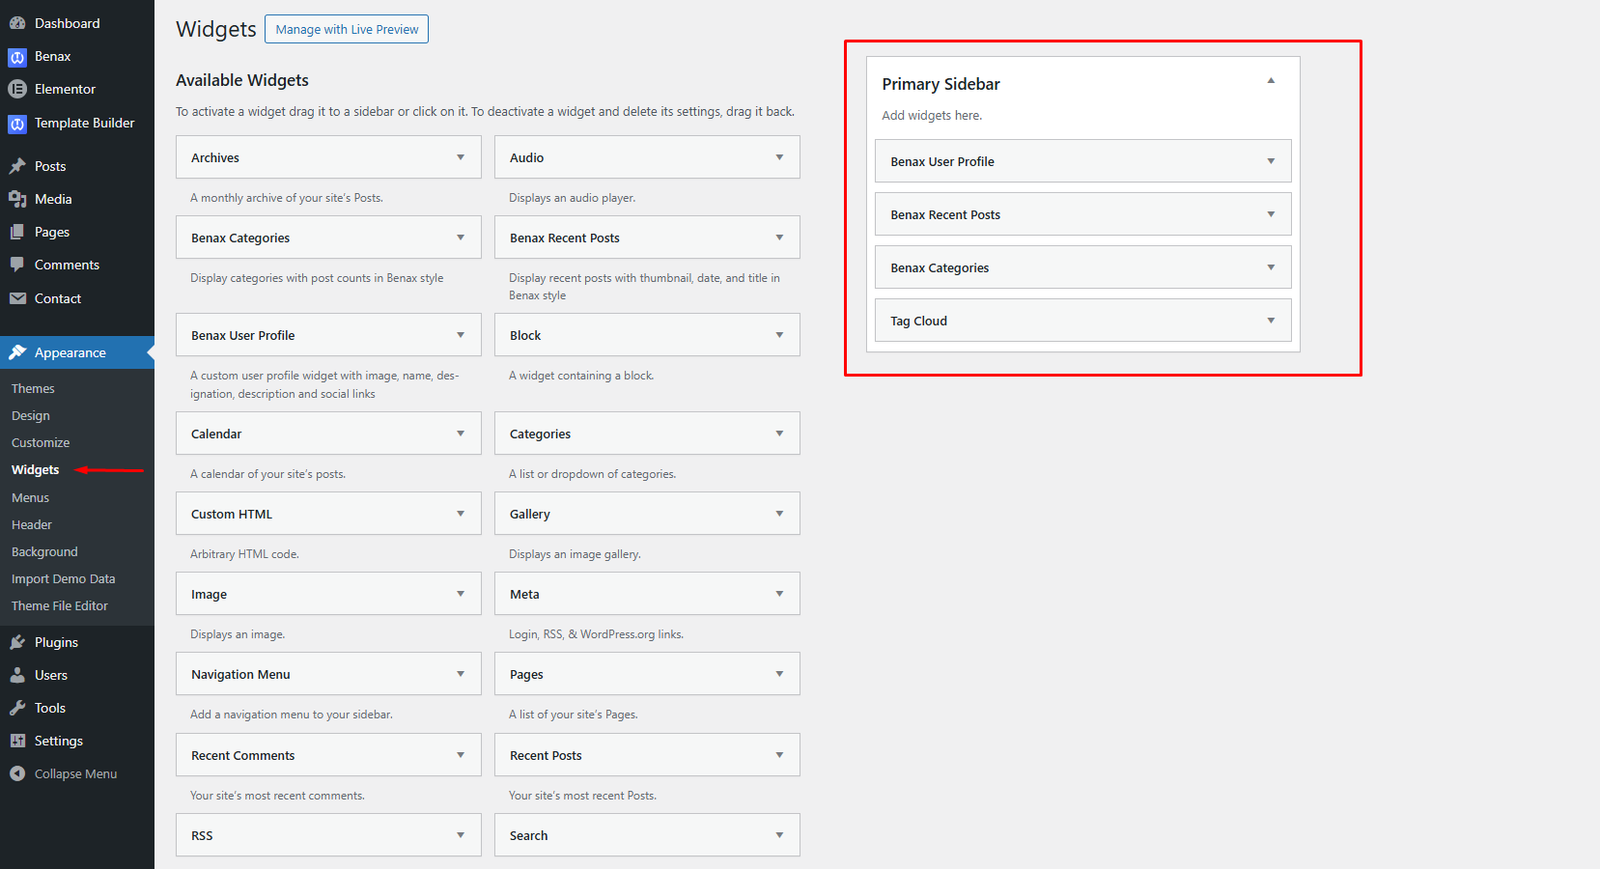Viewport: 1600px width, 869px height.
Task: Click the Tools wrench icon
Action: (17, 708)
